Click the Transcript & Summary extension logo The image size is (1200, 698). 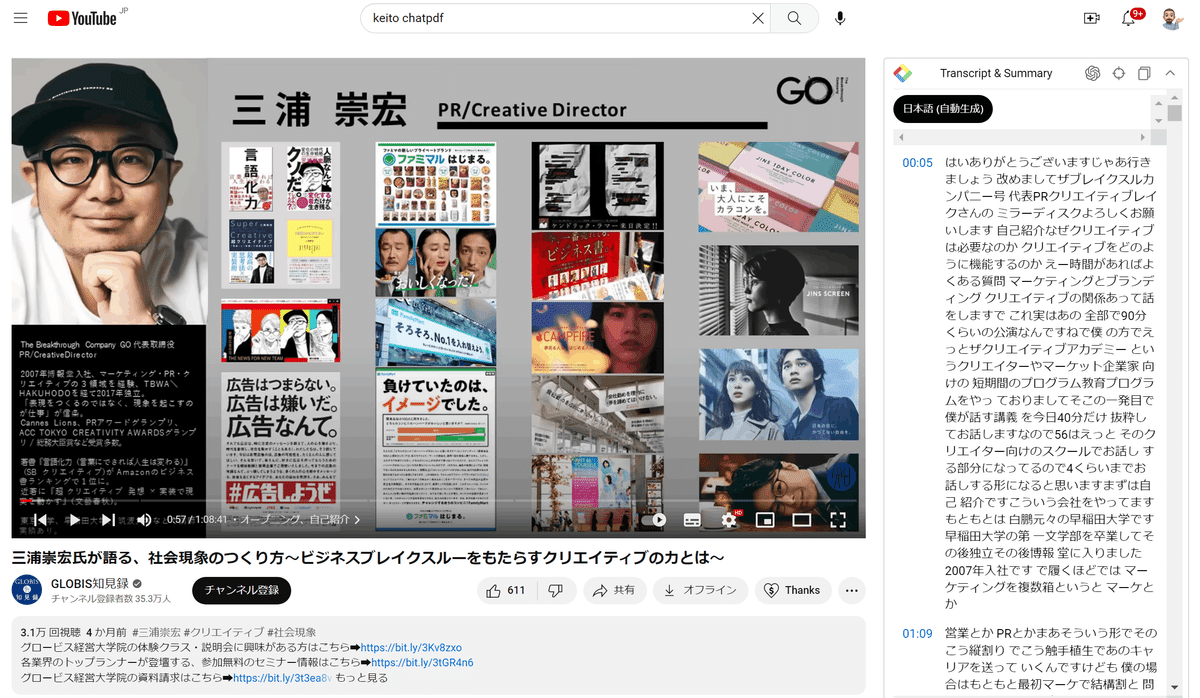click(x=903, y=73)
